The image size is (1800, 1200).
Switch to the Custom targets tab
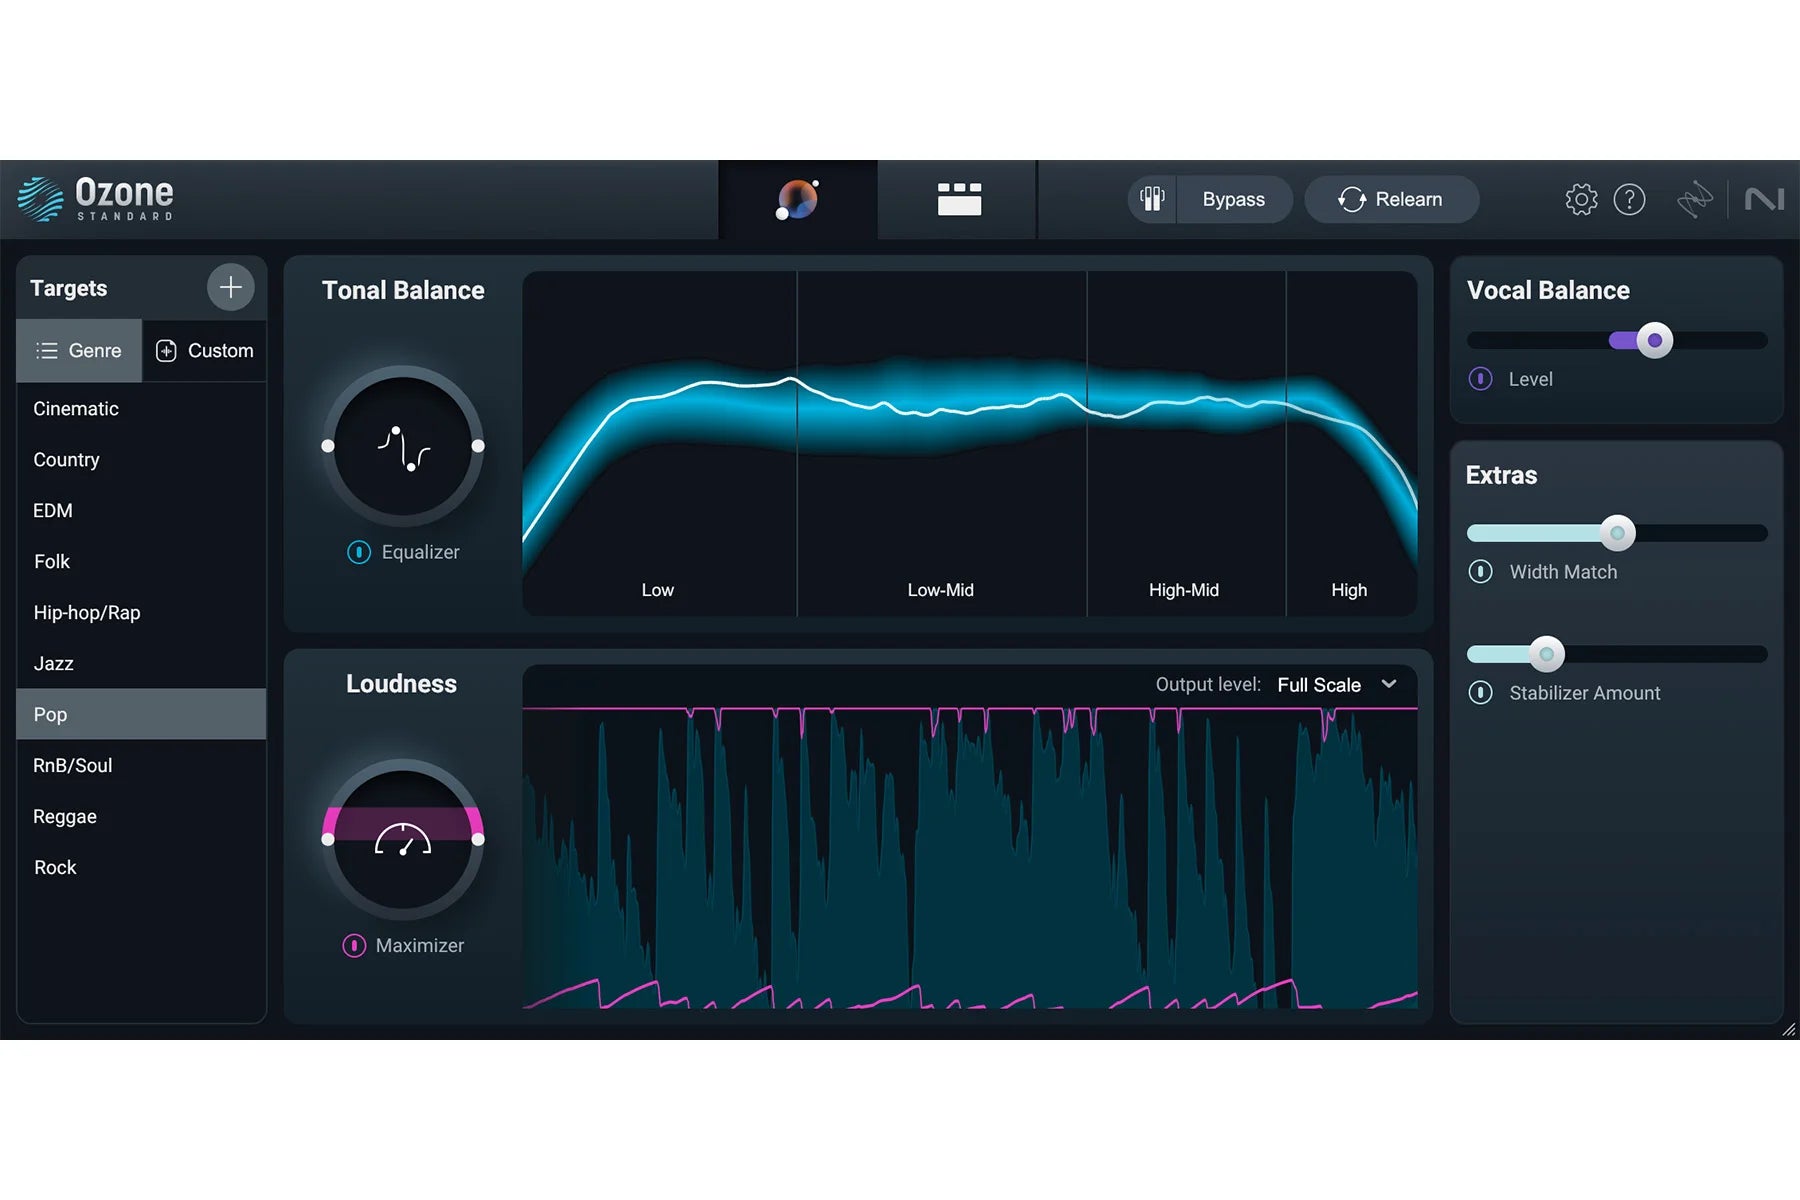click(205, 351)
